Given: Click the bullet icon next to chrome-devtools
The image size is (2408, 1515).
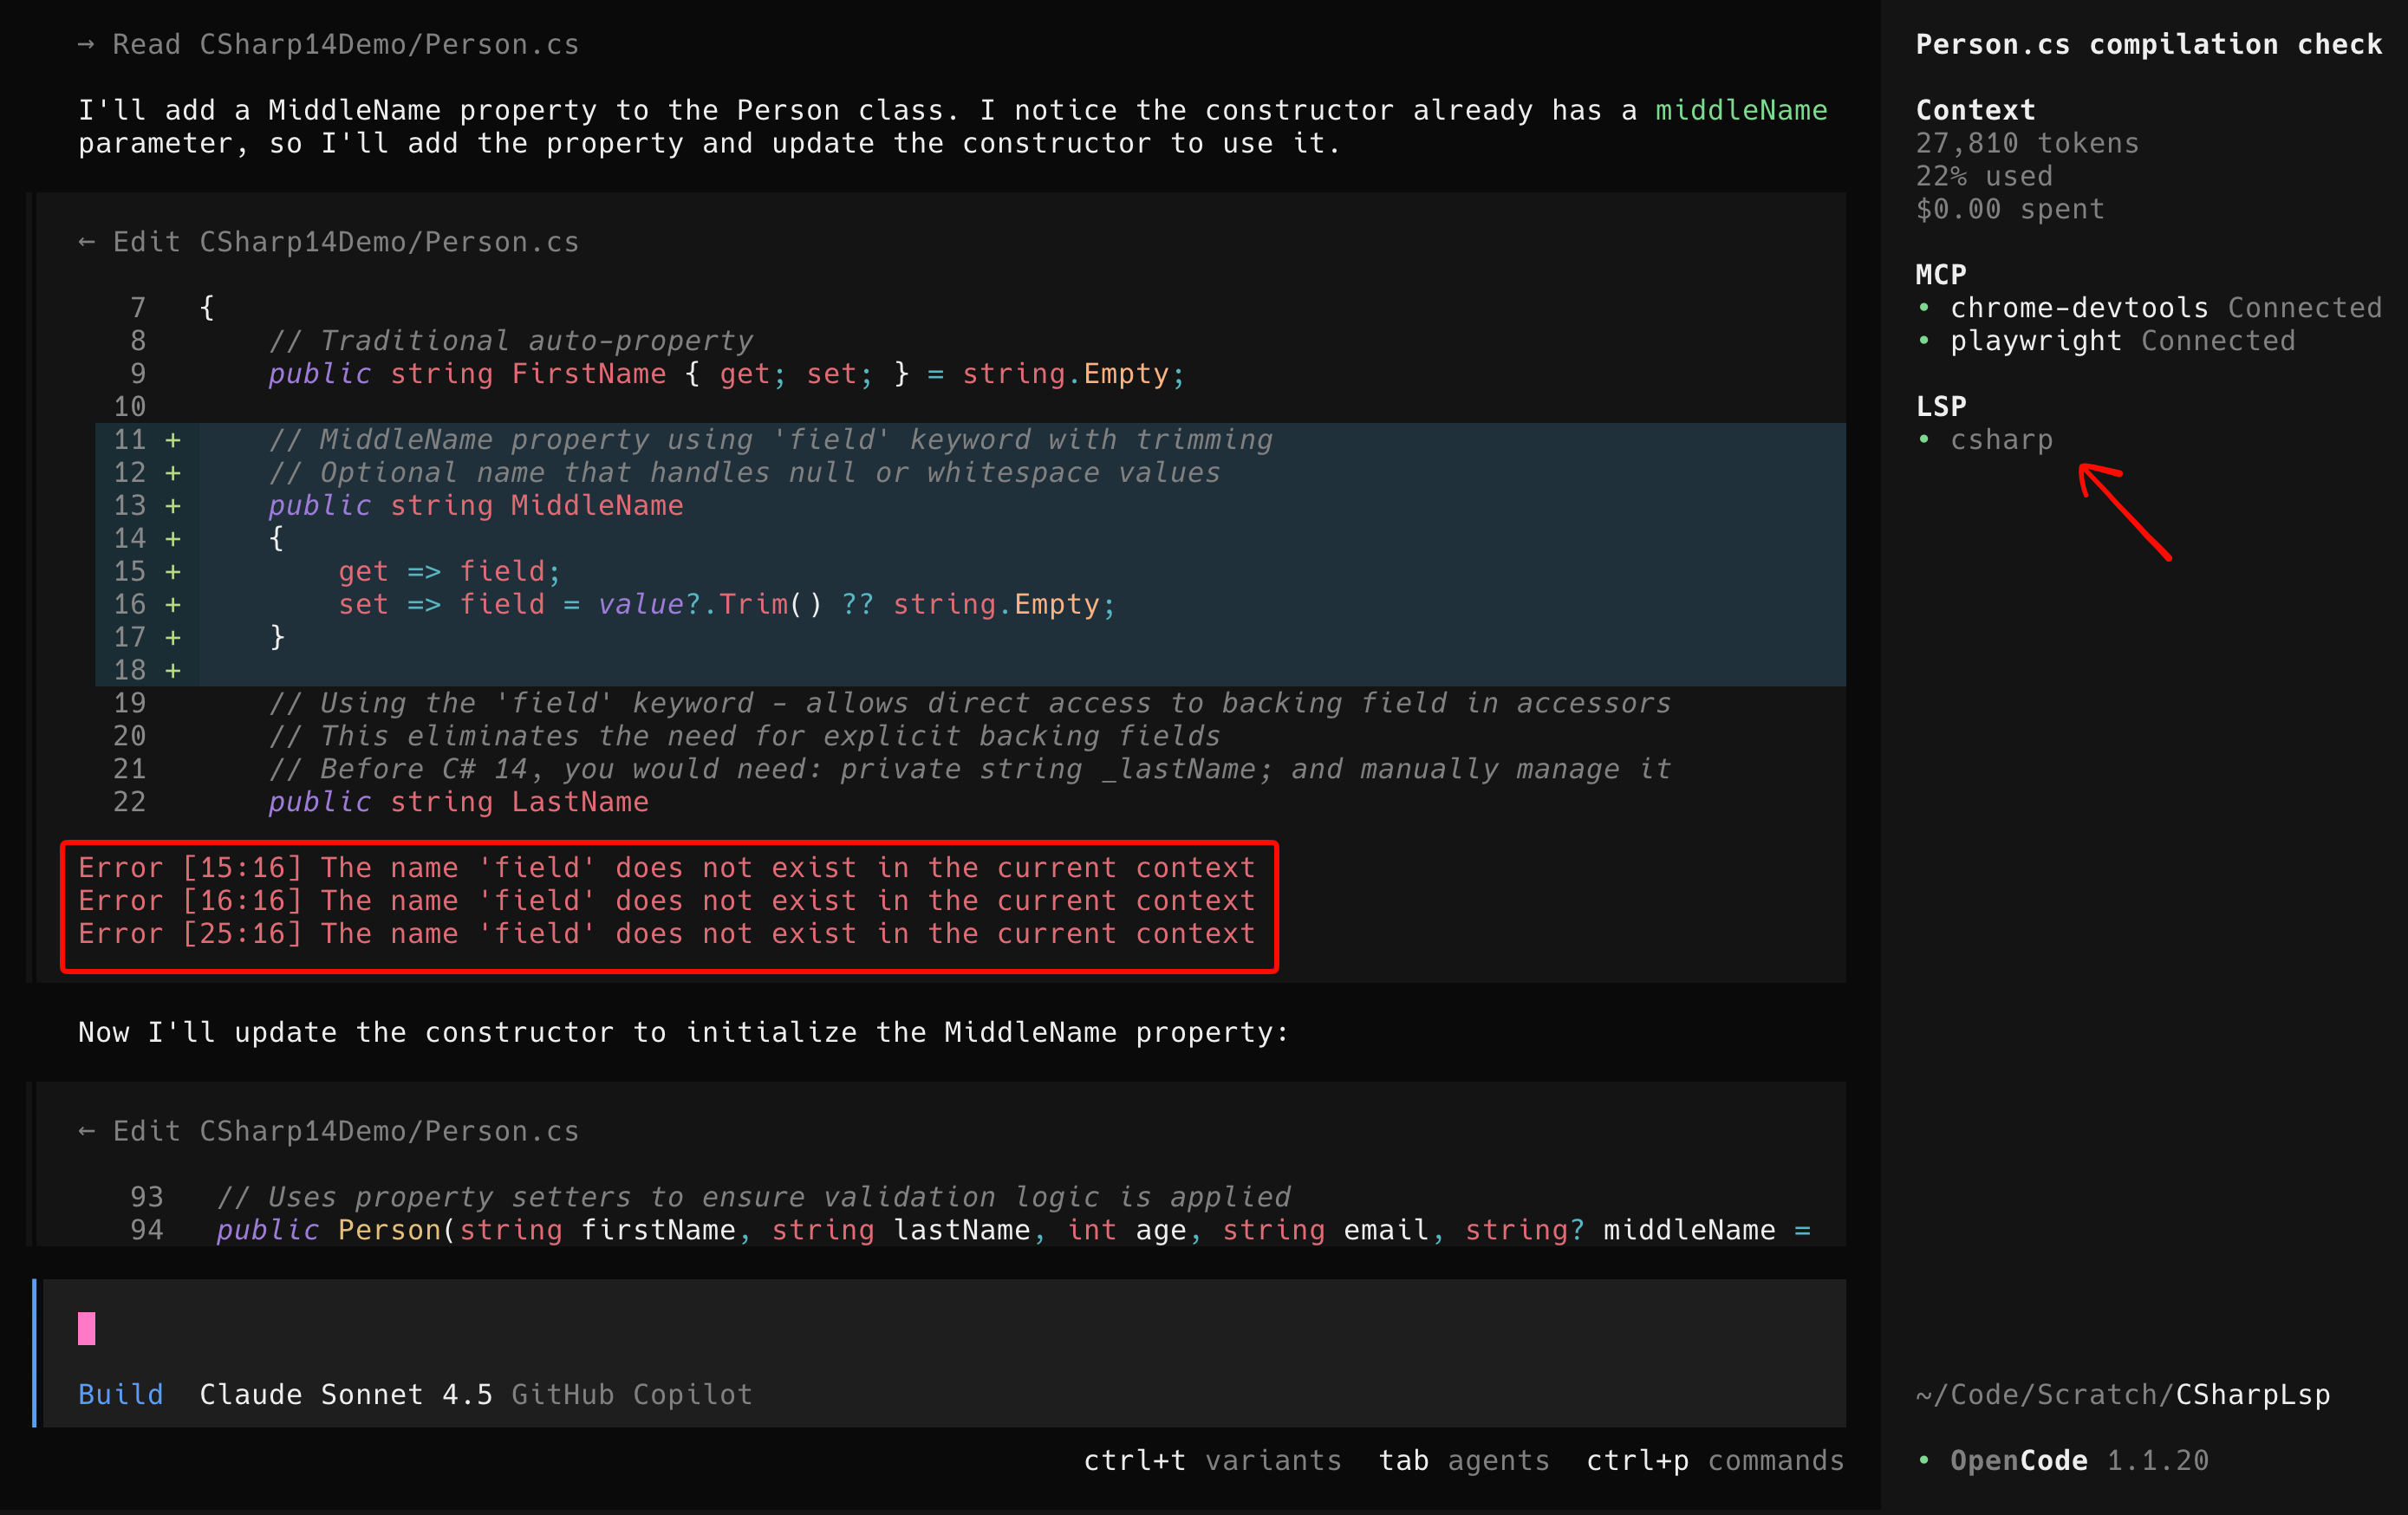Looking at the screenshot, I should pyautogui.click(x=1926, y=307).
